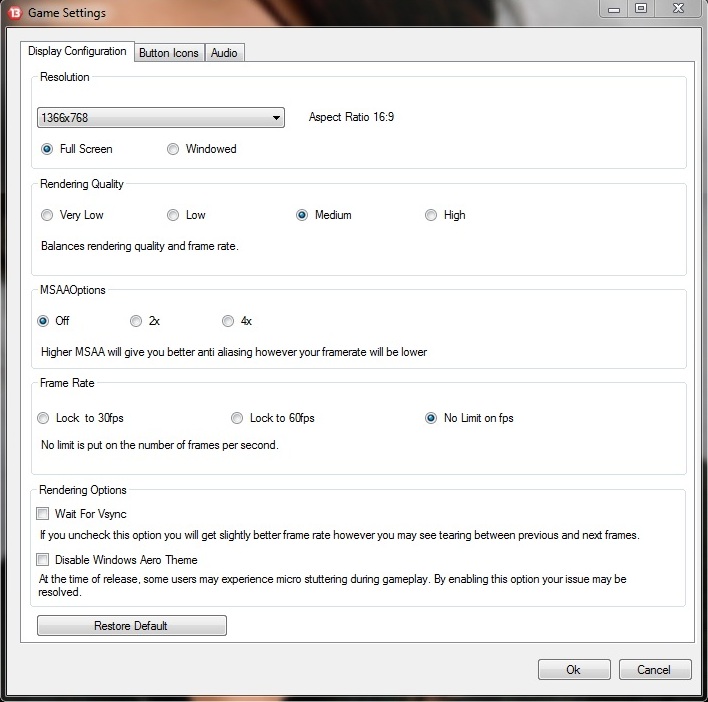Minimize the Game Settings window
This screenshot has height=702, width=708.
[x=614, y=9]
